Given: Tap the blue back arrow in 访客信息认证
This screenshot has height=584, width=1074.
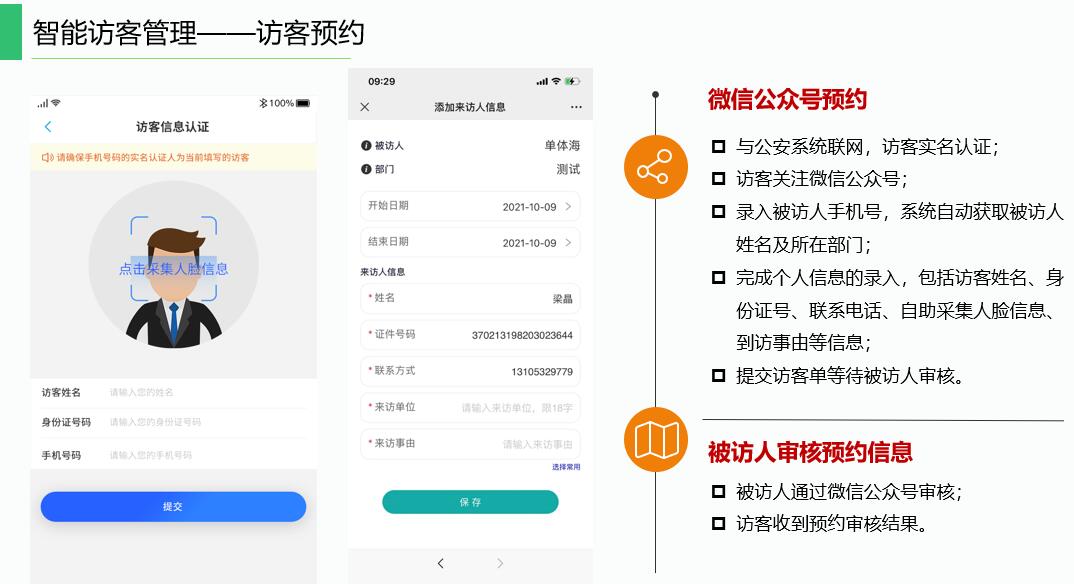Looking at the screenshot, I should [x=48, y=127].
